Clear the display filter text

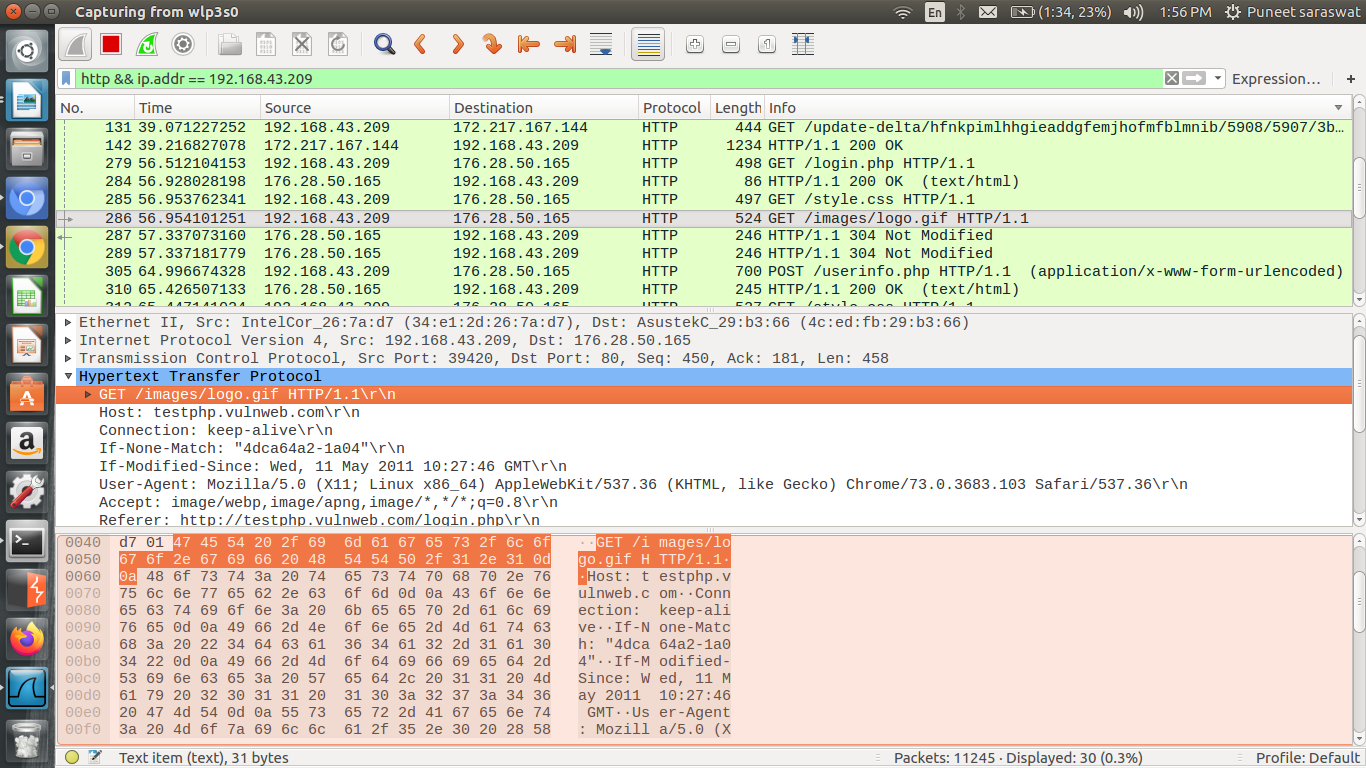[x=1171, y=79]
